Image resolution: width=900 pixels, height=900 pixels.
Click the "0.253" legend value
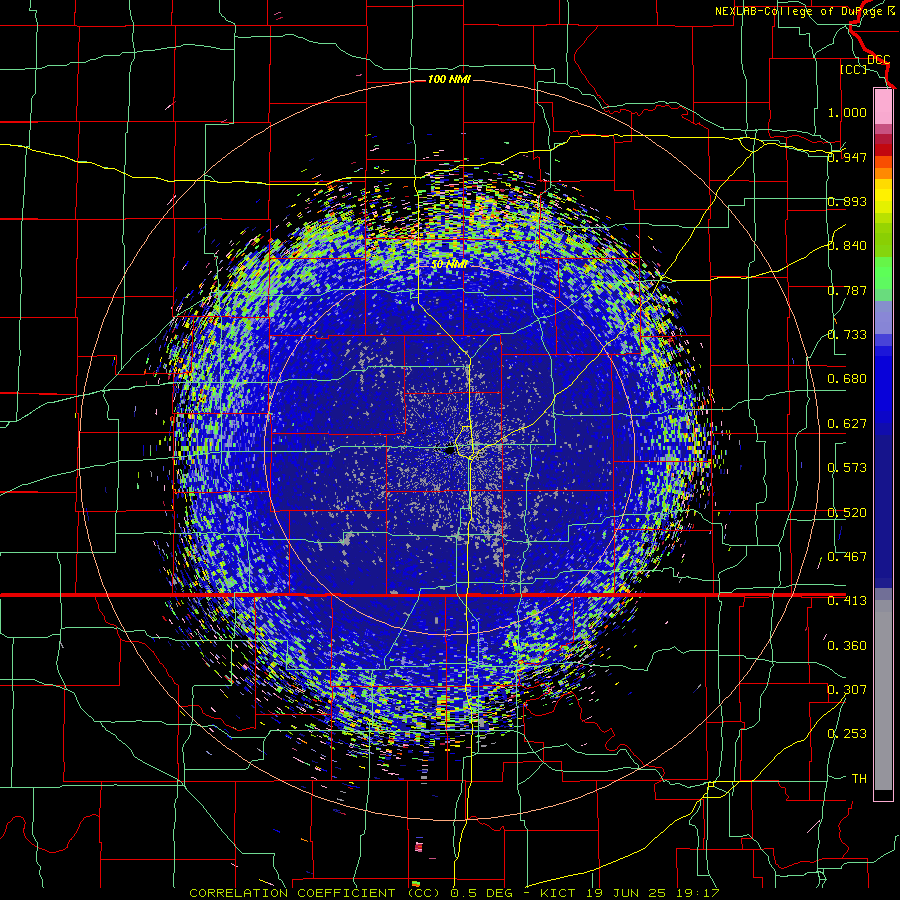pyautogui.click(x=847, y=734)
